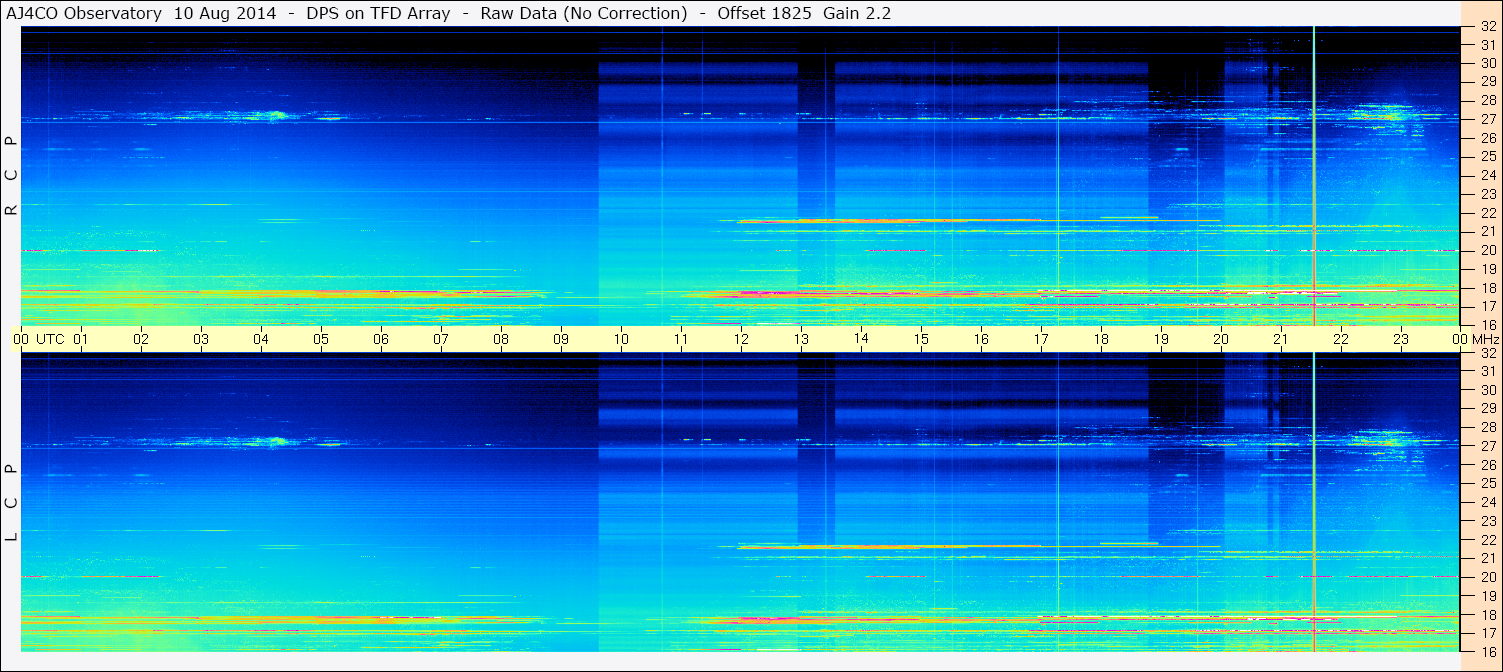Click the "L C P" vertical panel label
The width and height of the screenshot is (1503, 672).
coord(11,503)
